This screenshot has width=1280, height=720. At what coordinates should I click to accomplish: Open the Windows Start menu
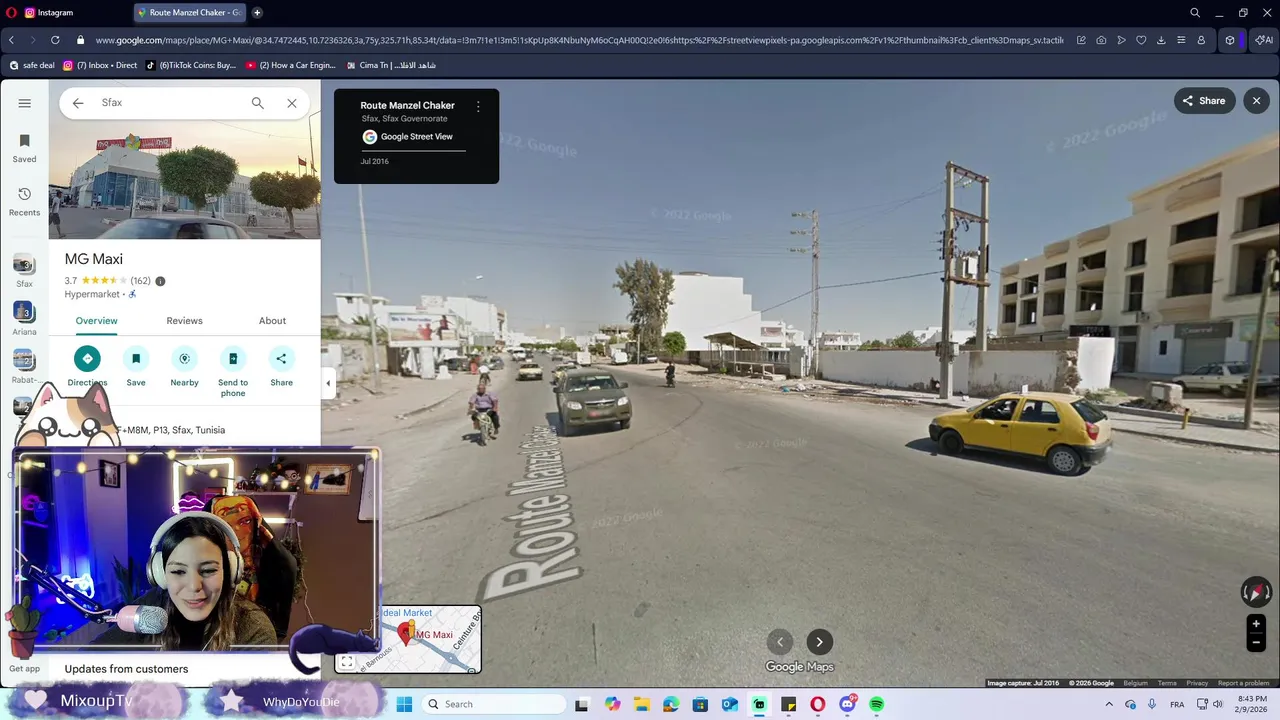(405, 704)
